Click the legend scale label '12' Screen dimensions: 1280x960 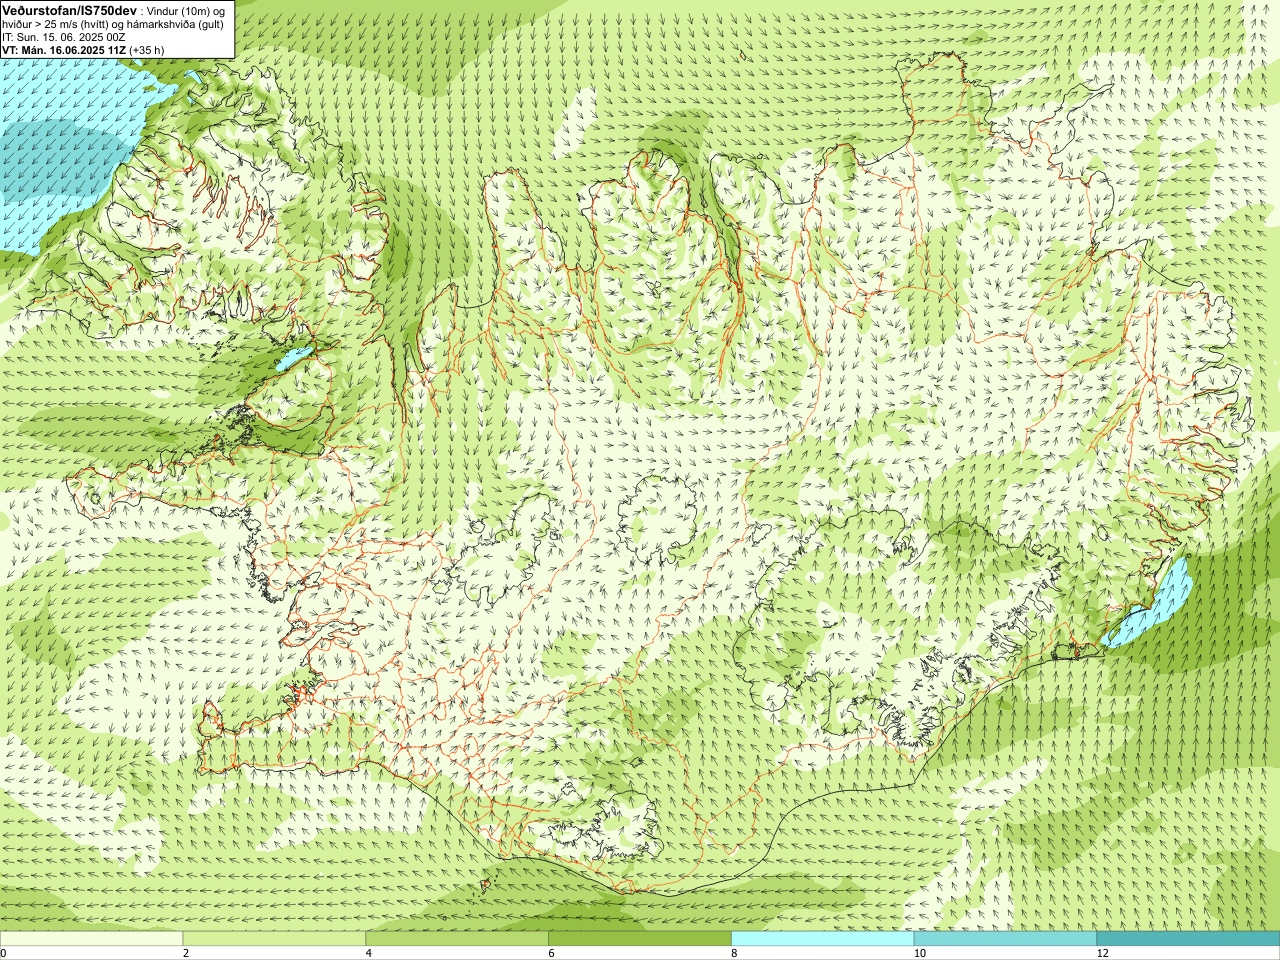point(1103,953)
